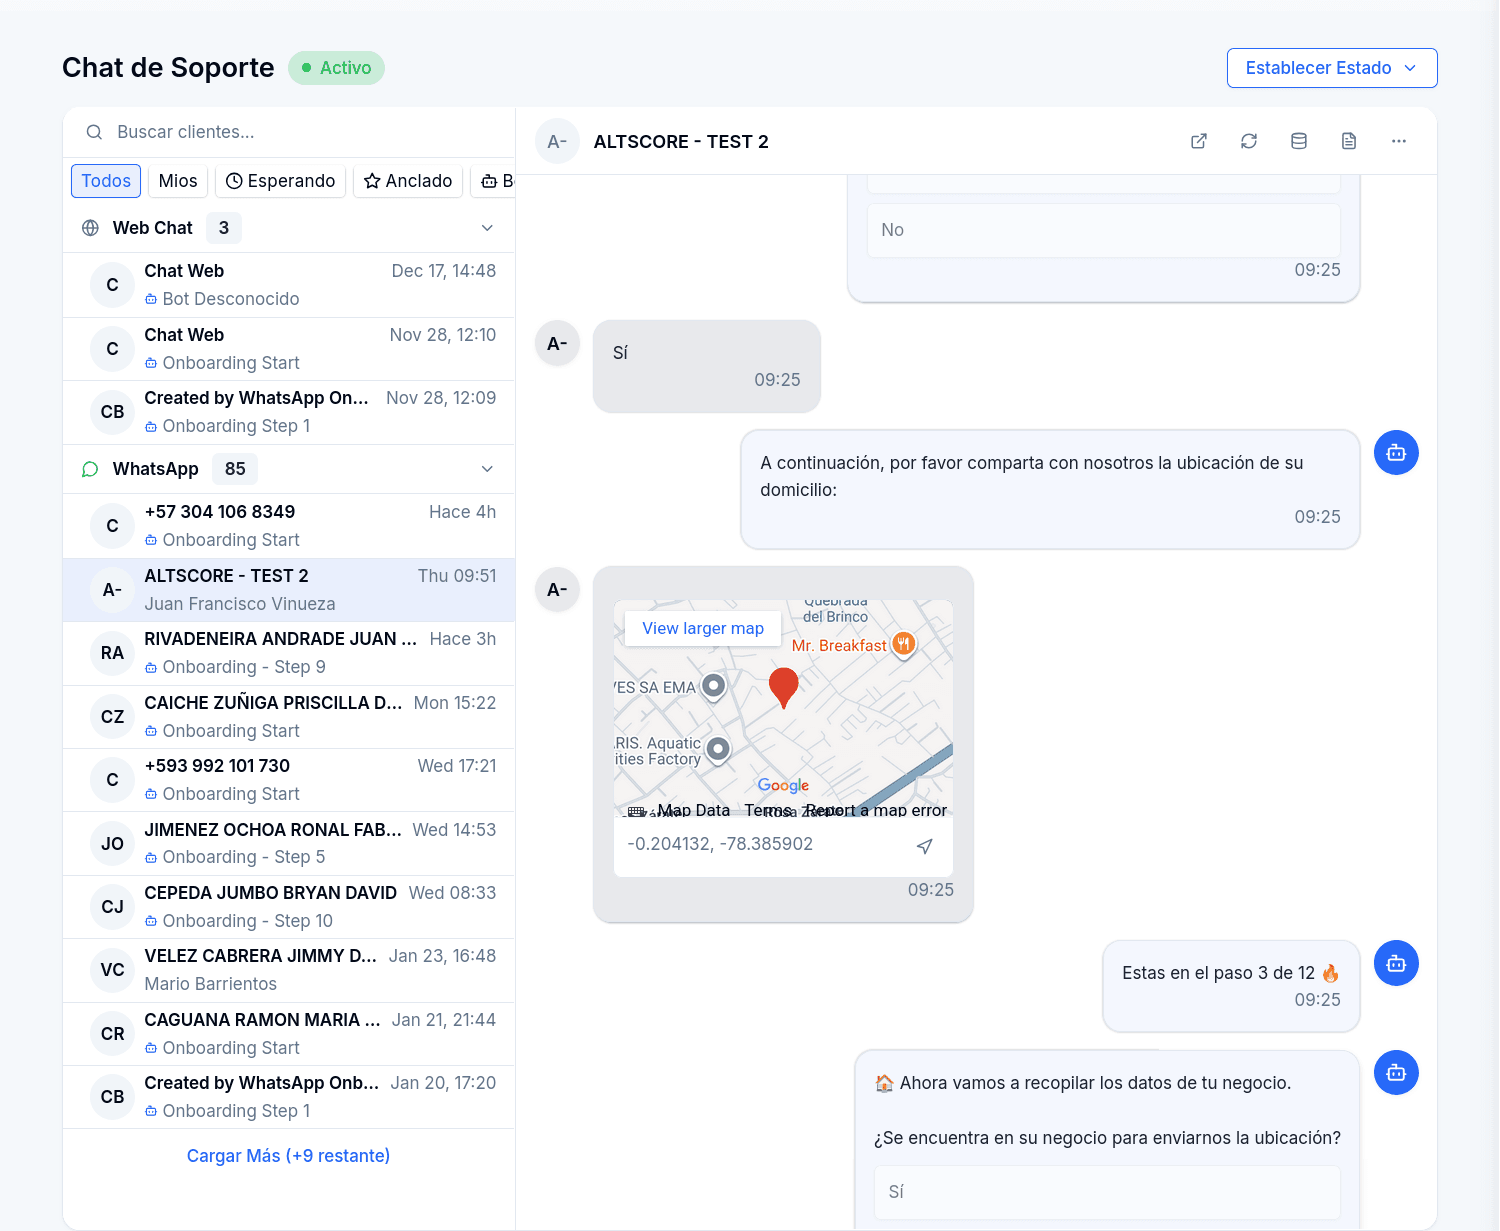Click the search magnifier icon
Viewport: 1500px width, 1231px height.
94,132
